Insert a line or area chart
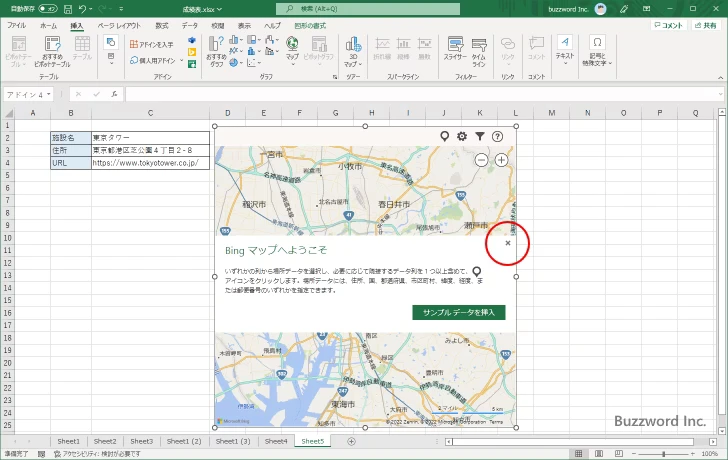 tap(235, 51)
